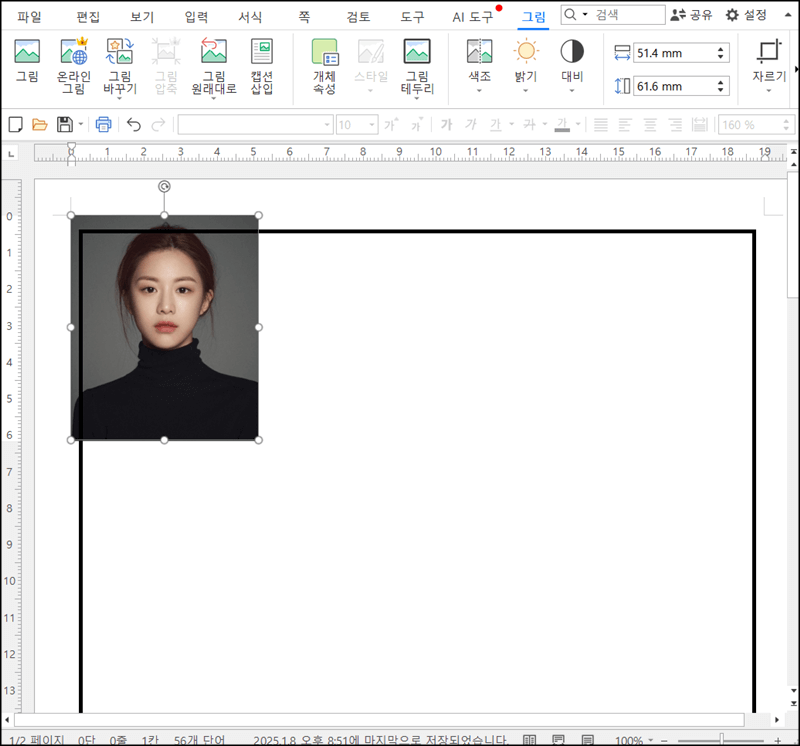
Task: Open the 쪽 menu
Action: pyautogui.click(x=304, y=17)
